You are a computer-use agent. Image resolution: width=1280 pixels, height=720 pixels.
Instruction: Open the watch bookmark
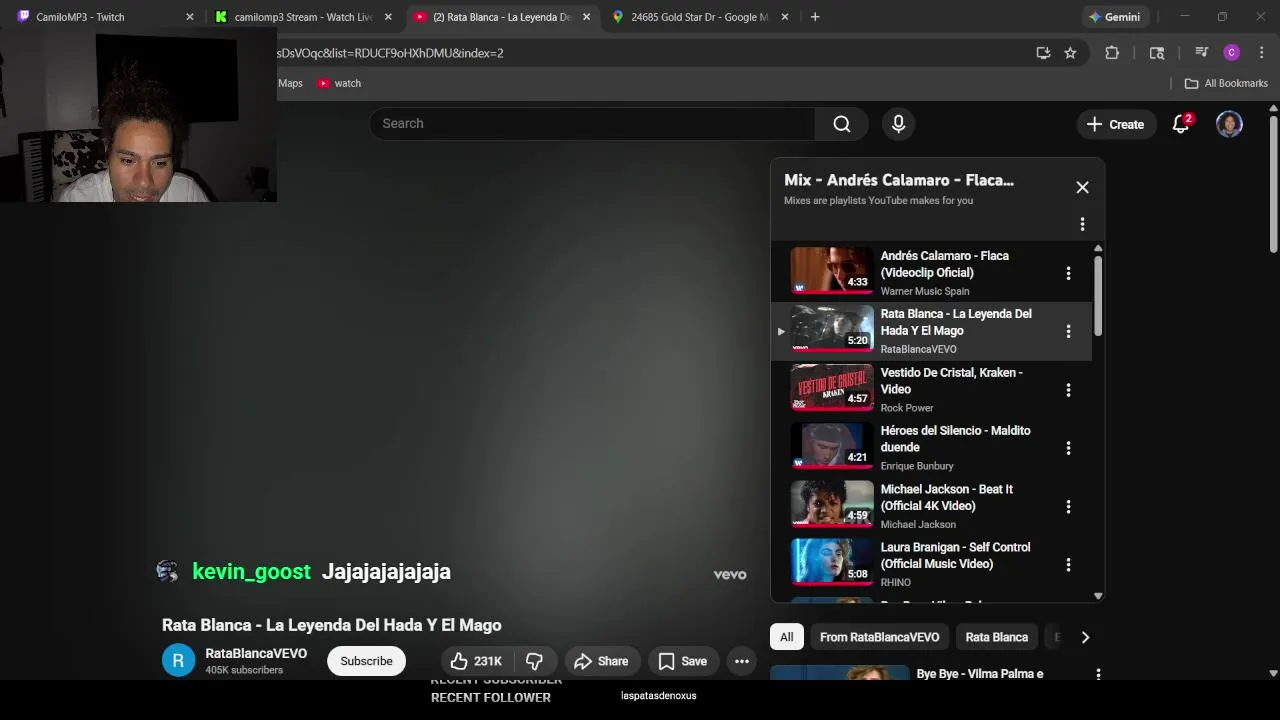point(339,83)
